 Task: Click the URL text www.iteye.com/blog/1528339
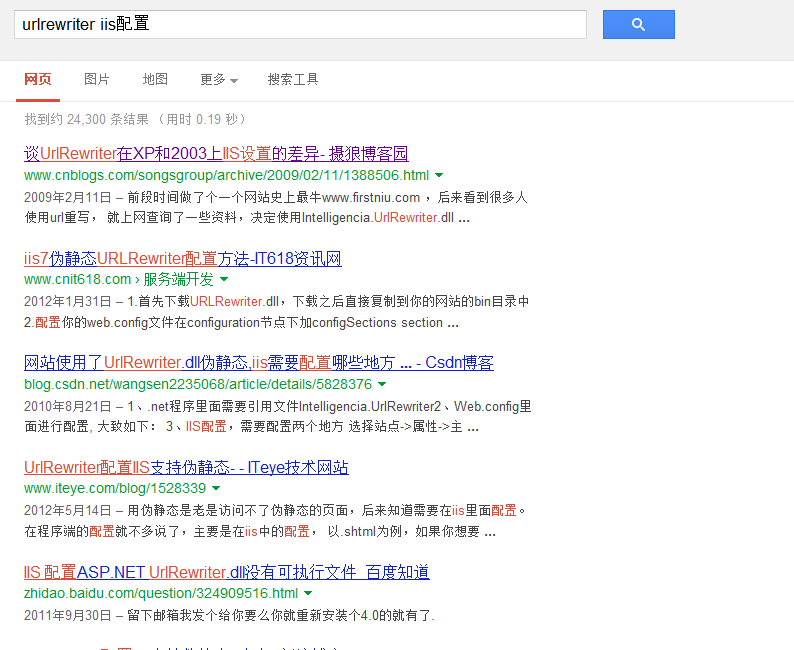(115, 489)
